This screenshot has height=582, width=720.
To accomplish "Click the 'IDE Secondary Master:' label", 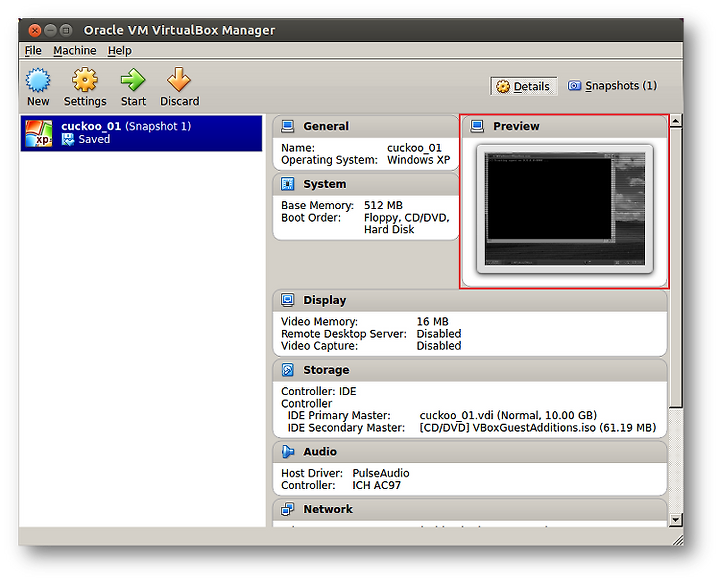I will click(x=346, y=428).
